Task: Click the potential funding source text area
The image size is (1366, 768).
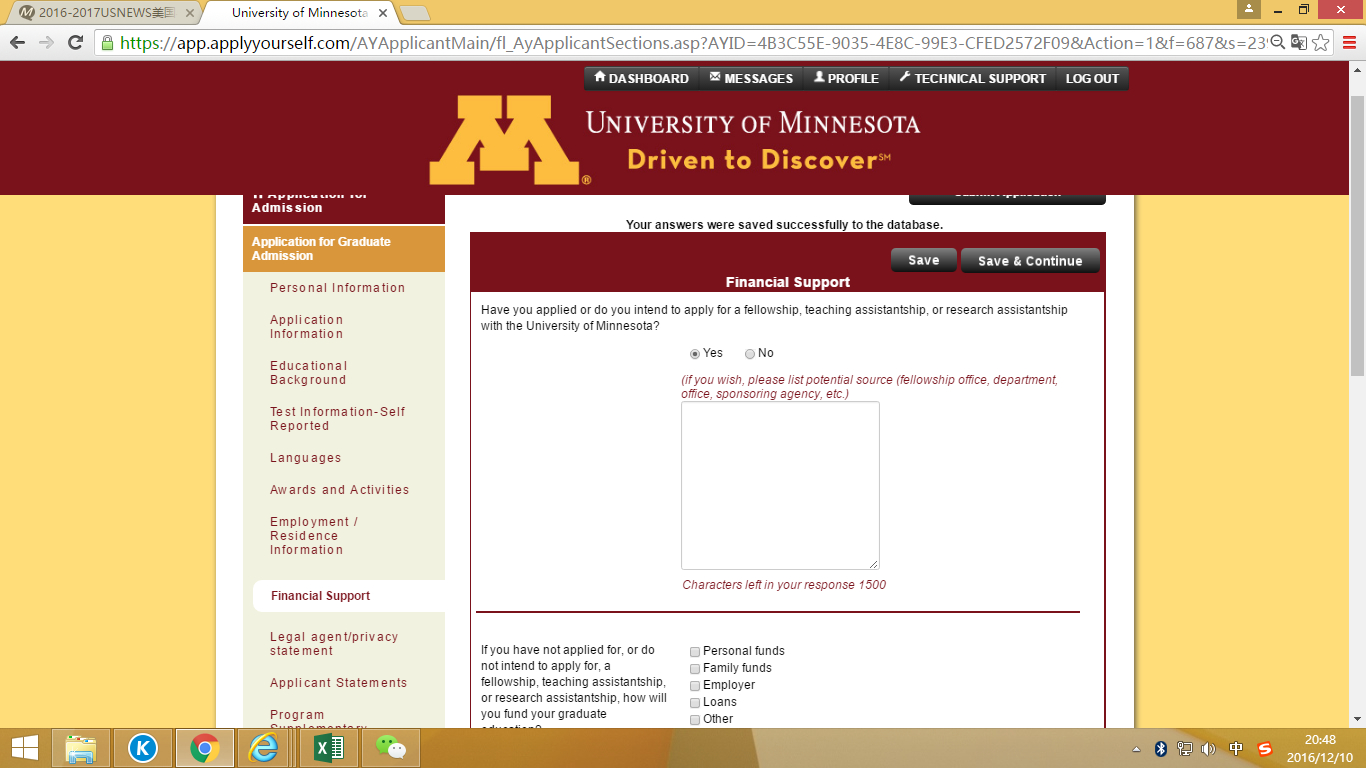Action: (780, 486)
